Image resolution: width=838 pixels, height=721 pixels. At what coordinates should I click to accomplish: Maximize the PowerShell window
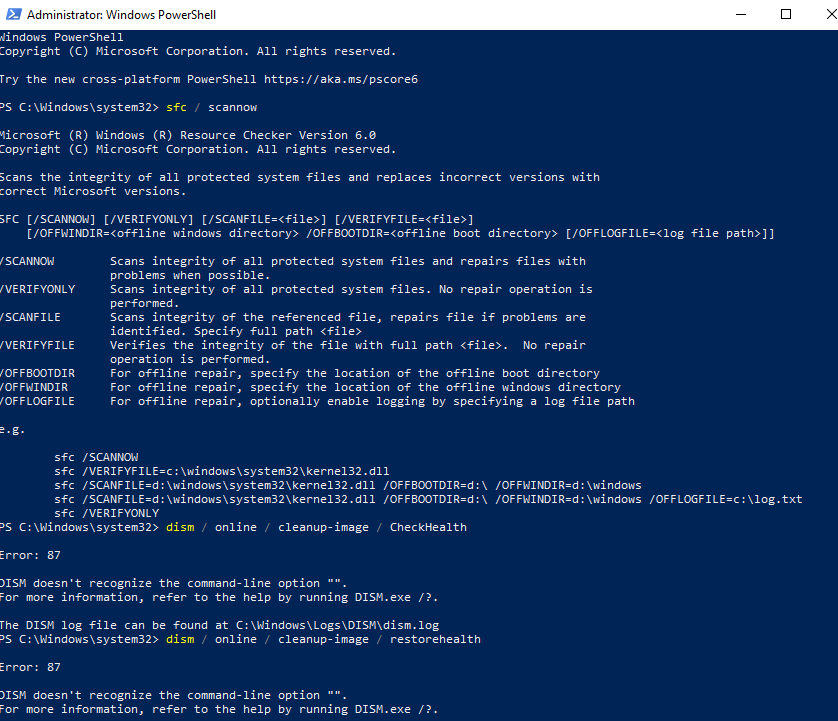[x=786, y=14]
